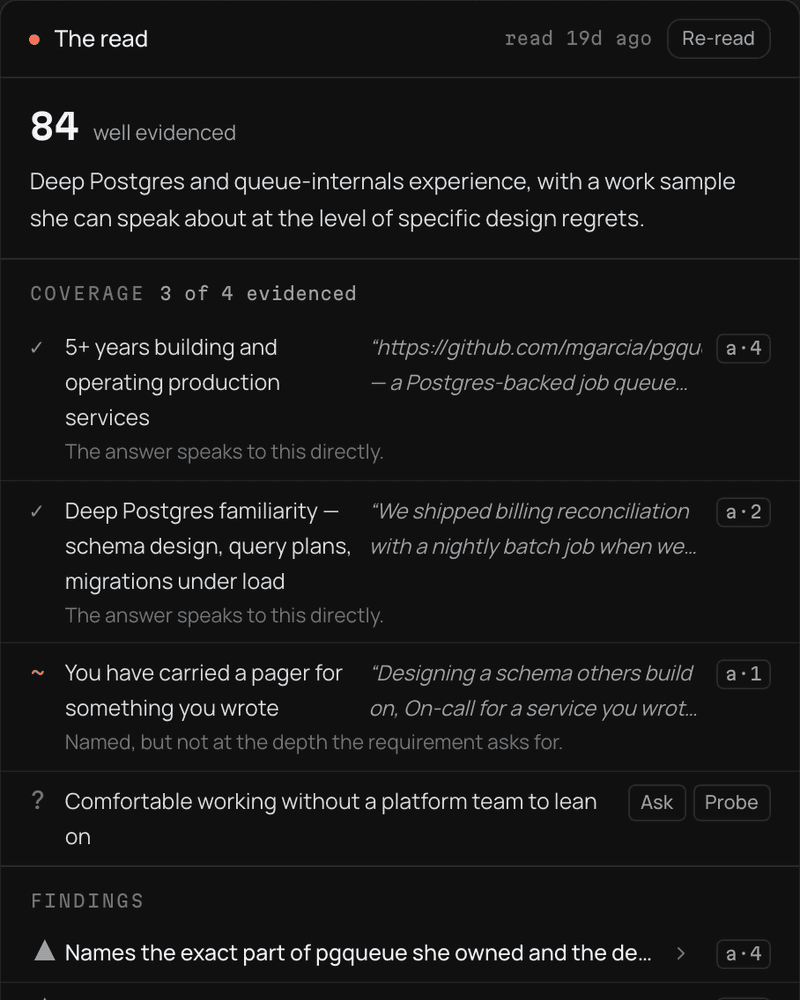Image resolution: width=800 pixels, height=1000 pixels.
Task: Click triangle icon on pgqueue finding
Action: tap(45, 951)
